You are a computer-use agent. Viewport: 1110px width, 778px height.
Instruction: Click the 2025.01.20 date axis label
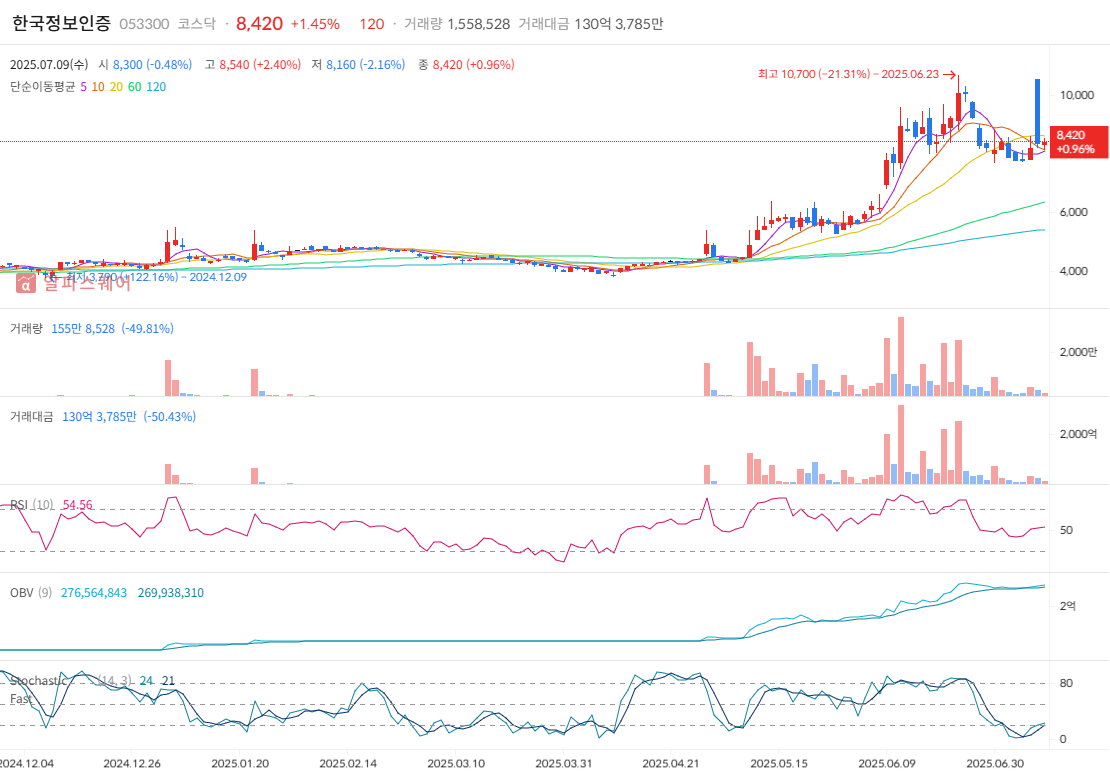[x=240, y=764]
